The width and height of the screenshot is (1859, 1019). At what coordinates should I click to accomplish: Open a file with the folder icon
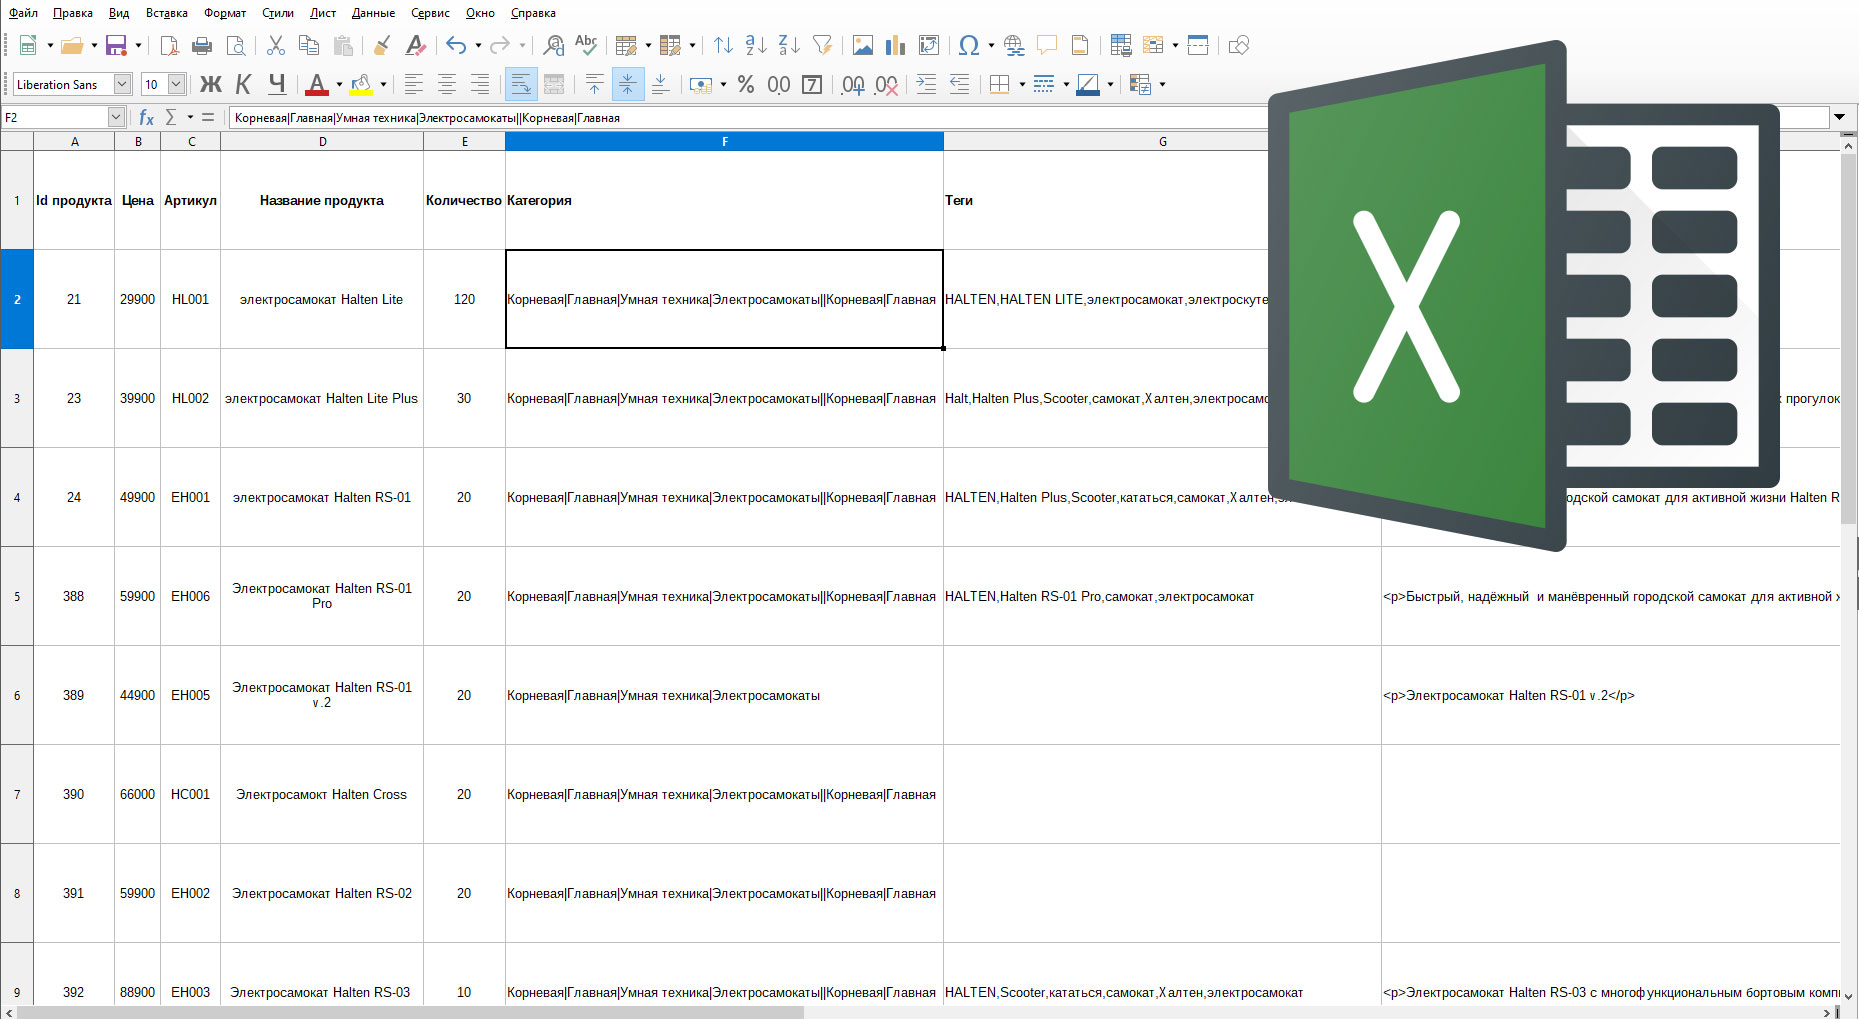click(x=72, y=45)
